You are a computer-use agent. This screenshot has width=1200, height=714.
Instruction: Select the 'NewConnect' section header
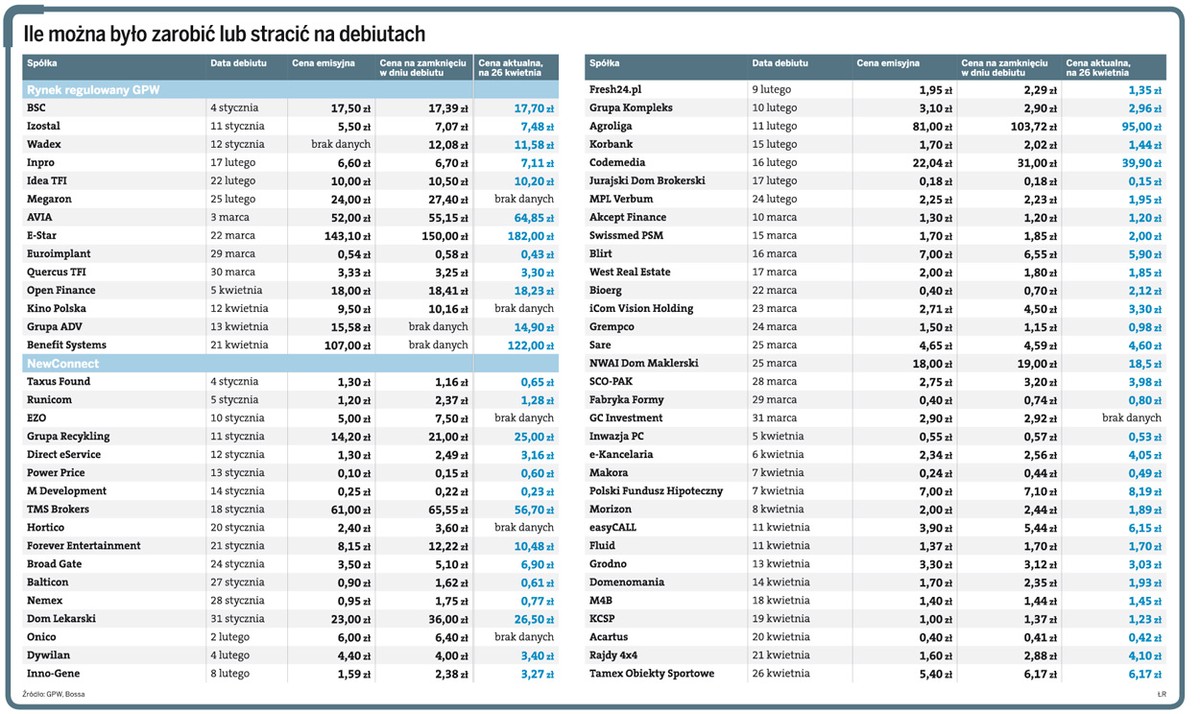click(58, 364)
